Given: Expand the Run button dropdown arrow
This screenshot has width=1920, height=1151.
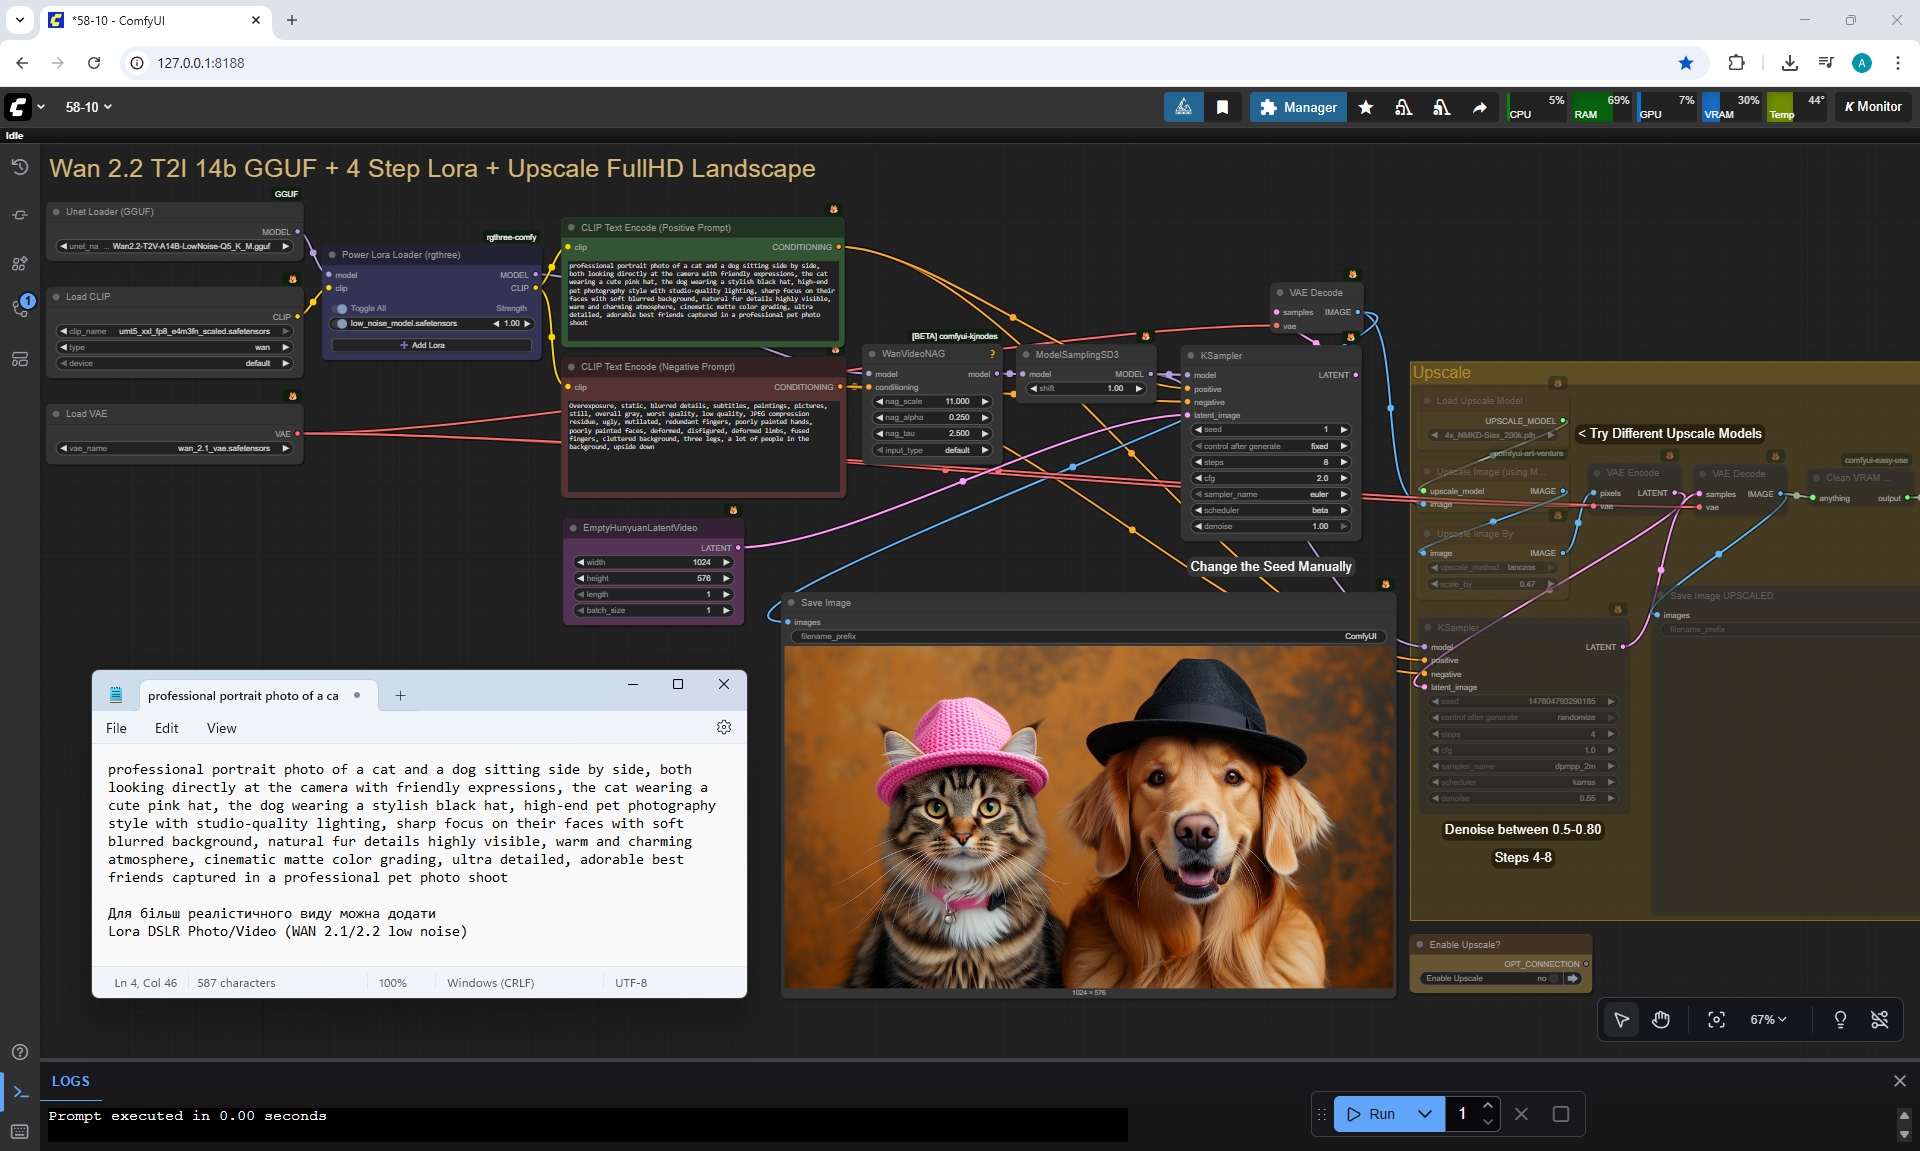Looking at the screenshot, I should click(1425, 1114).
